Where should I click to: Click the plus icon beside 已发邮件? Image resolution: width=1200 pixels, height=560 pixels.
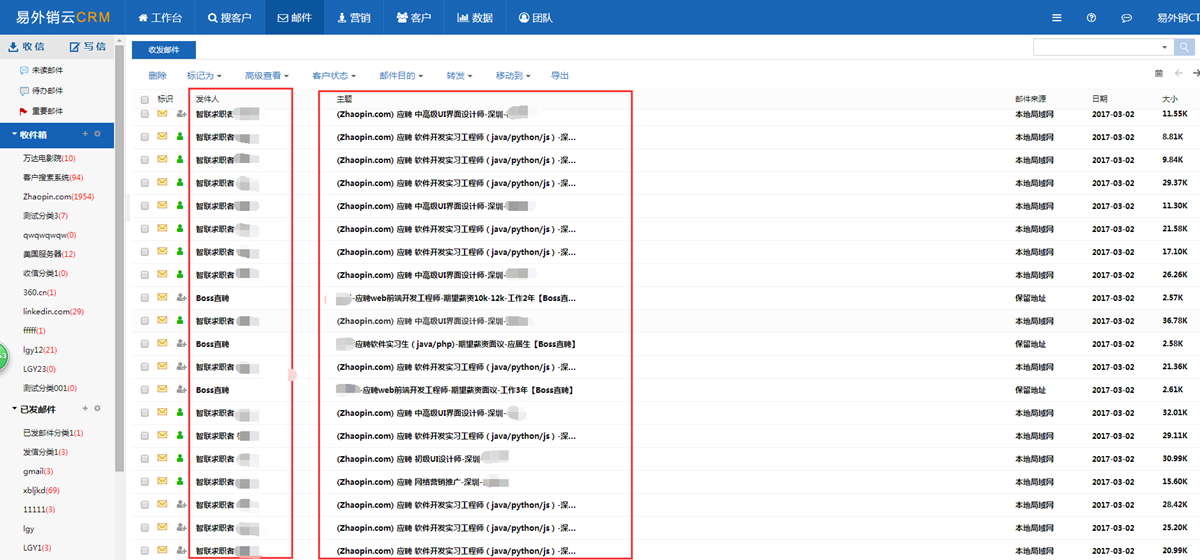(84, 408)
